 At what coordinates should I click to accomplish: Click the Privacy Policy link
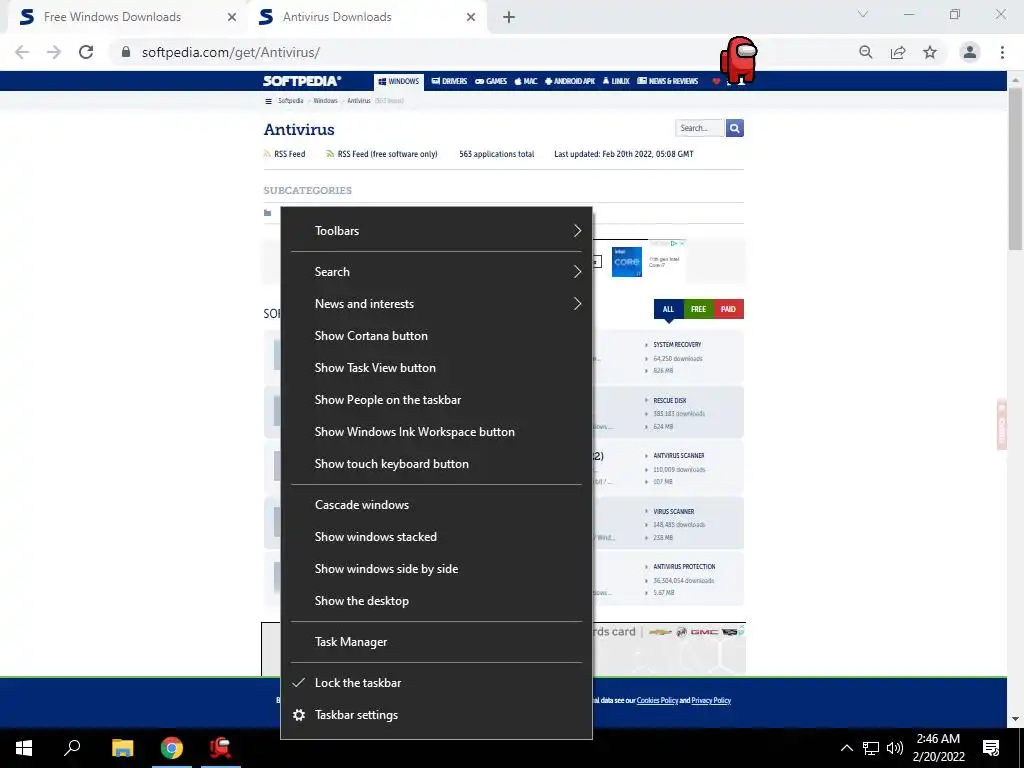(711, 700)
